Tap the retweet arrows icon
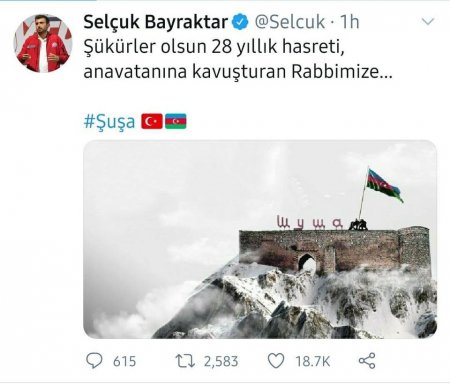Screen dimensions: 450x384 click(185, 361)
